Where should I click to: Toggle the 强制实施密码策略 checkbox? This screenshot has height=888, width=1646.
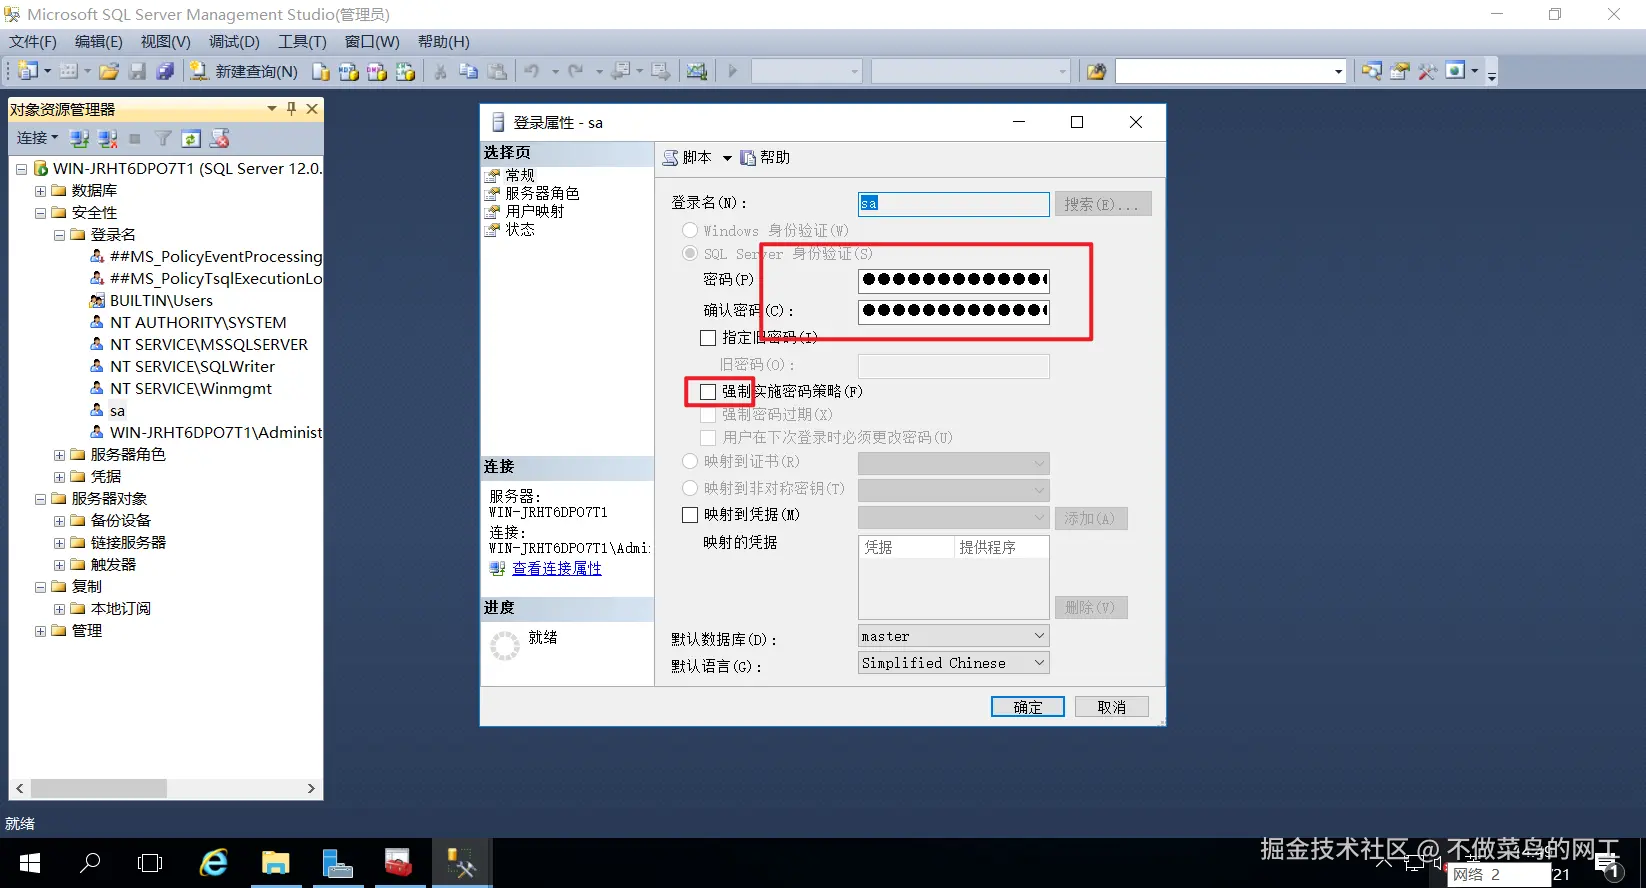(708, 391)
